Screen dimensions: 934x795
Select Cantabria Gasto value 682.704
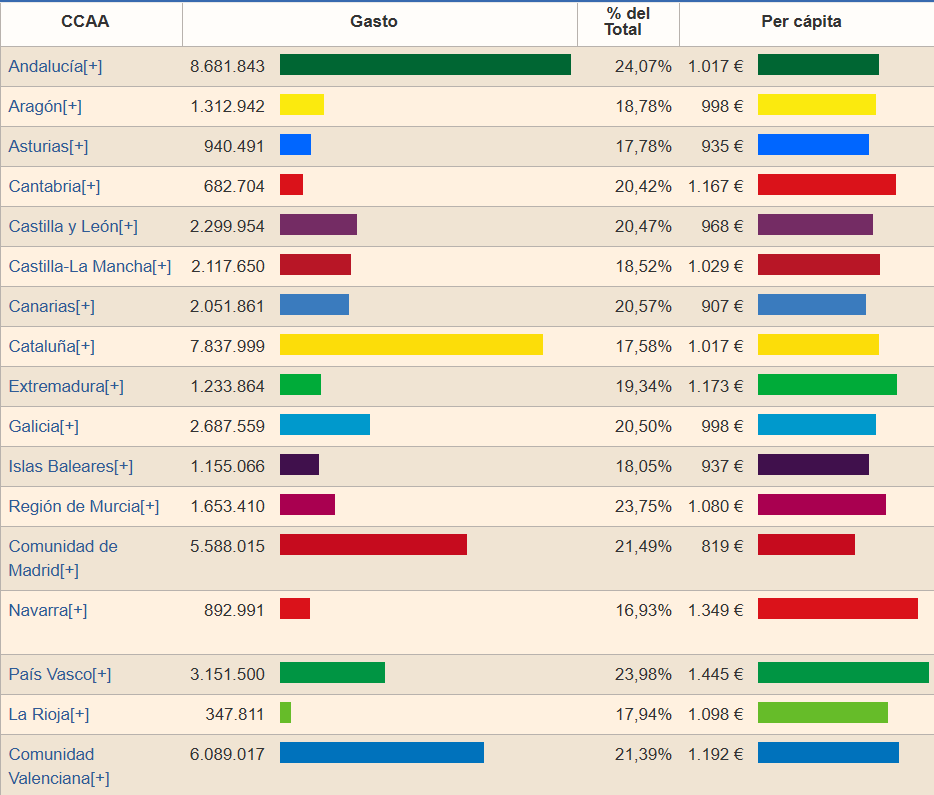coord(234,186)
